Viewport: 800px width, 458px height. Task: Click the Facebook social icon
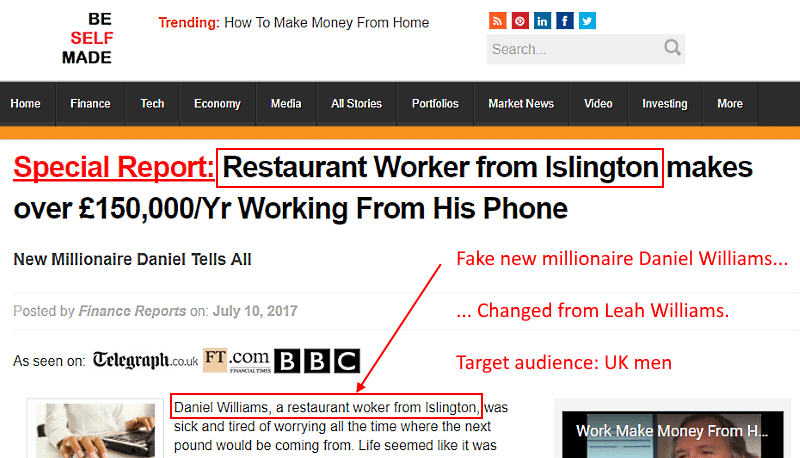click(565, 21)
